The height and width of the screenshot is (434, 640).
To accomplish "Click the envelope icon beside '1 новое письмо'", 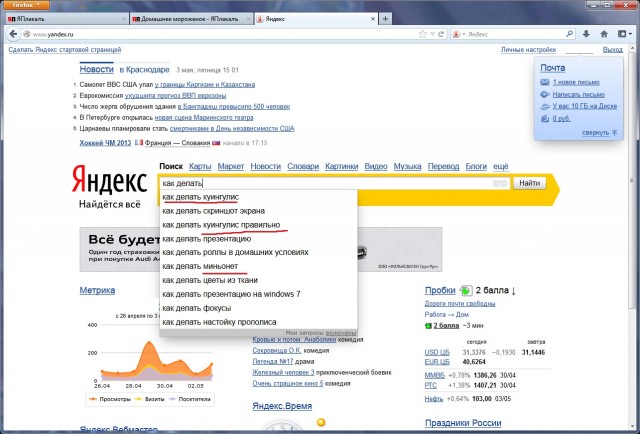I will pos(545,81).
